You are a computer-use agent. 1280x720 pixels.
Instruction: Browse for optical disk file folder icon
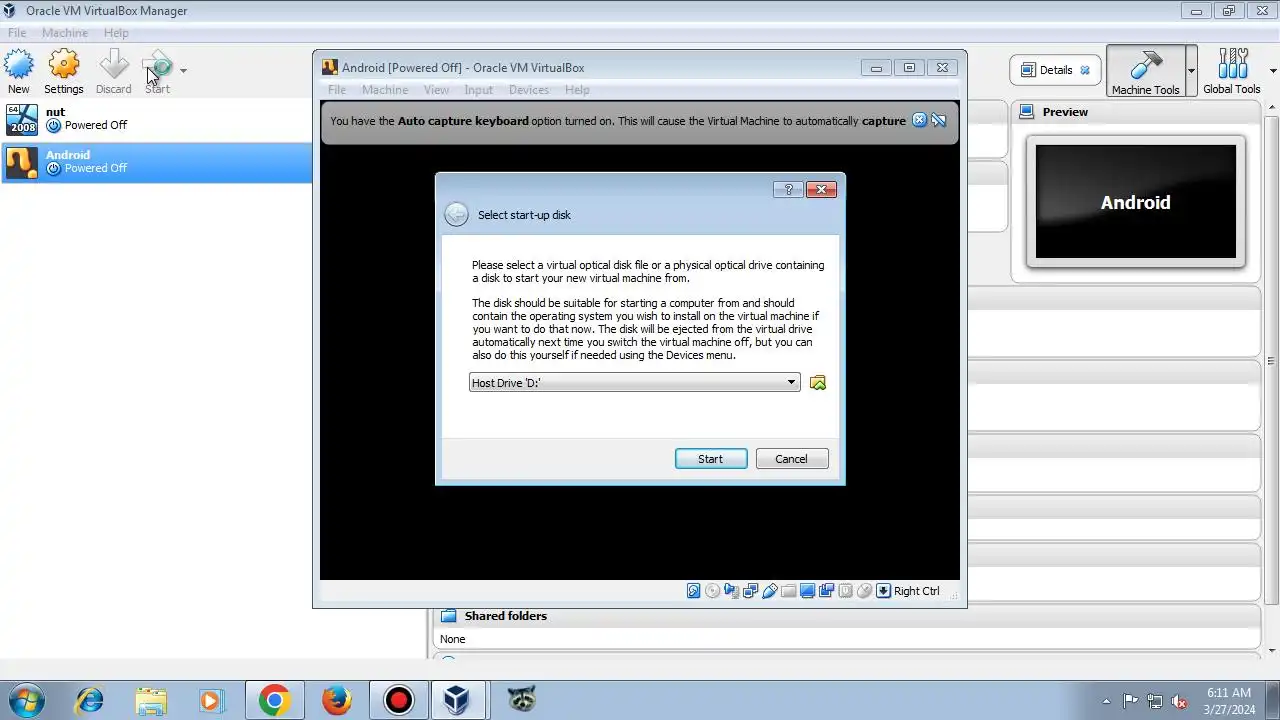coord(818,383)
